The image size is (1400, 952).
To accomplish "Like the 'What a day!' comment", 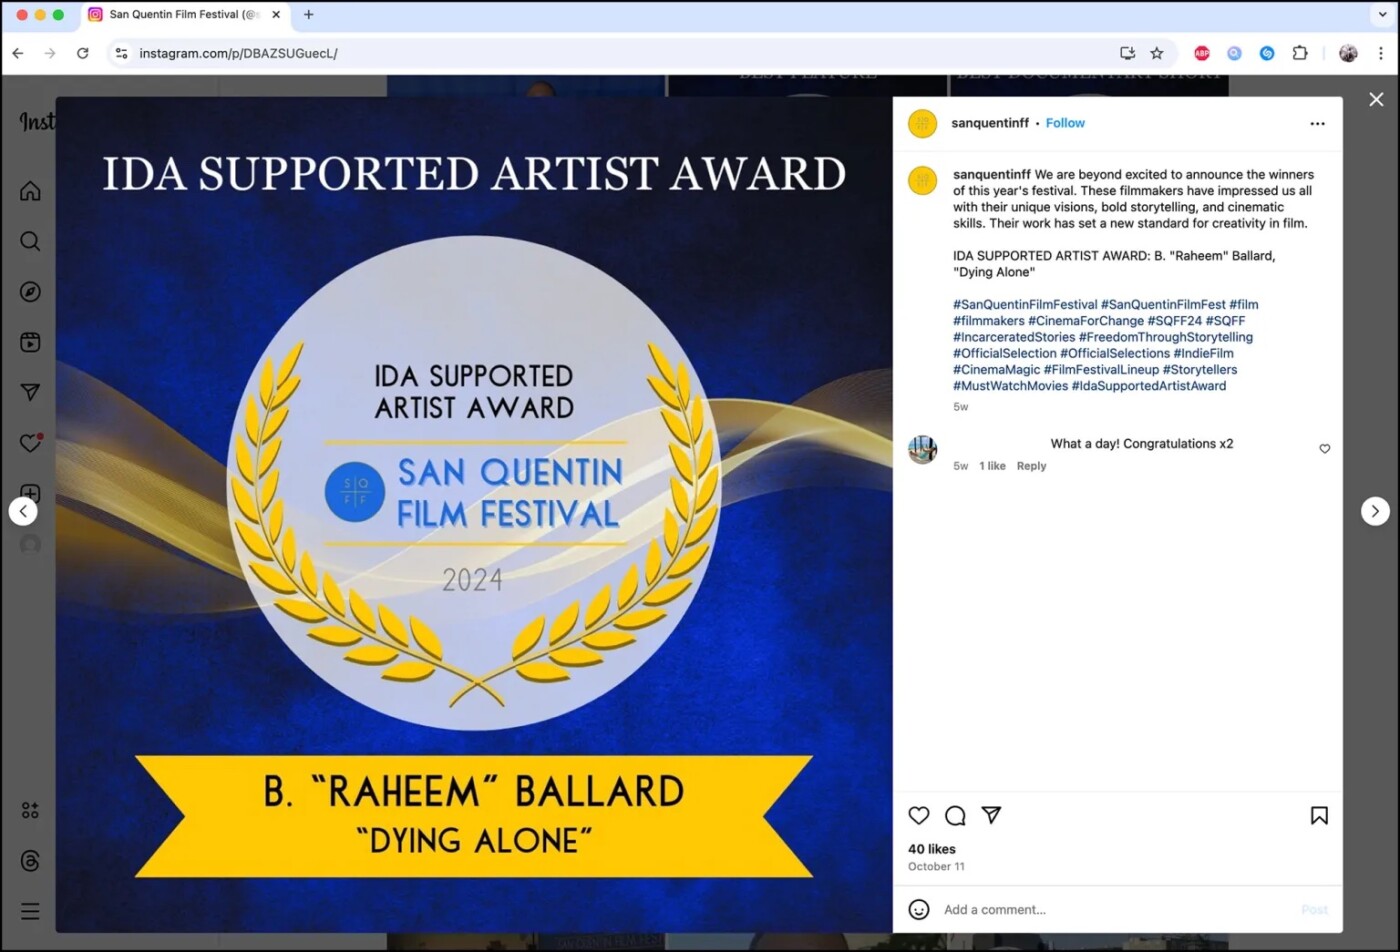I will tap(1325, 449).
